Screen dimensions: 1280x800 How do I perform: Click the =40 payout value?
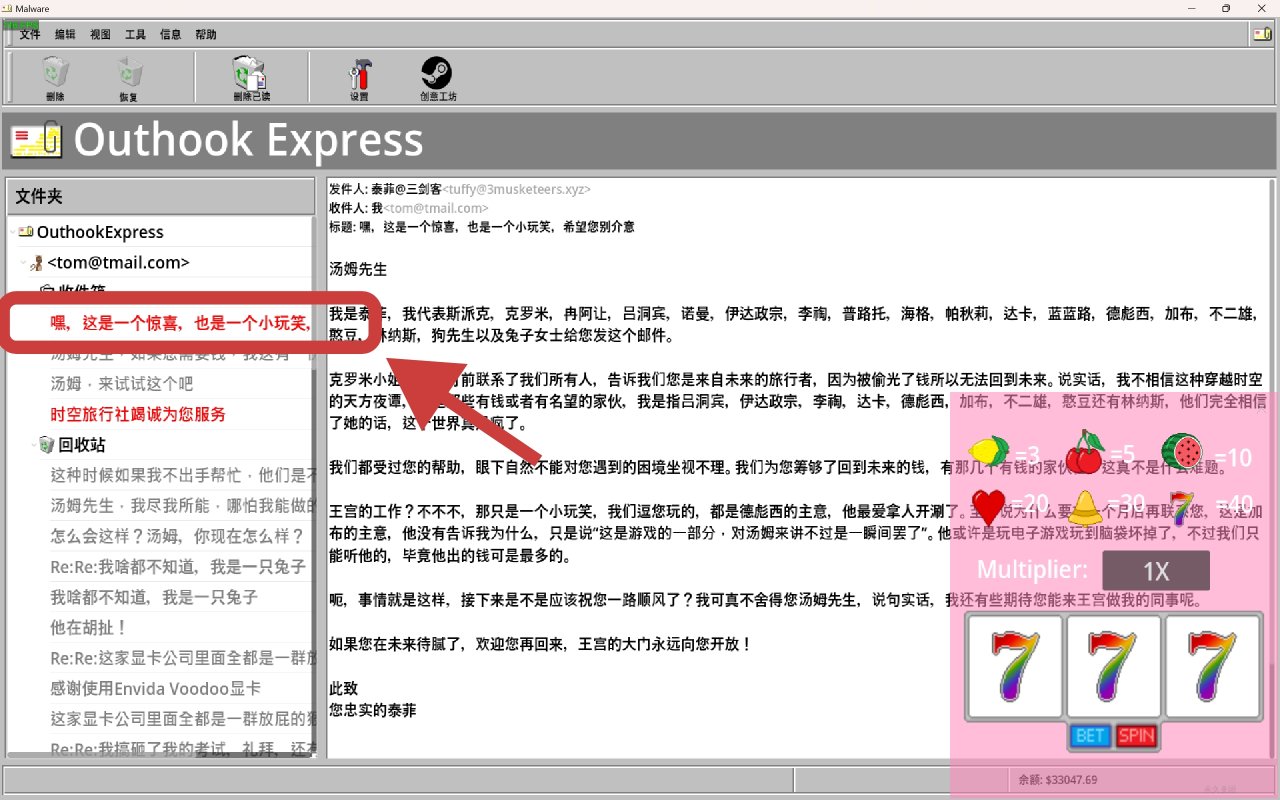[1235, 505]
